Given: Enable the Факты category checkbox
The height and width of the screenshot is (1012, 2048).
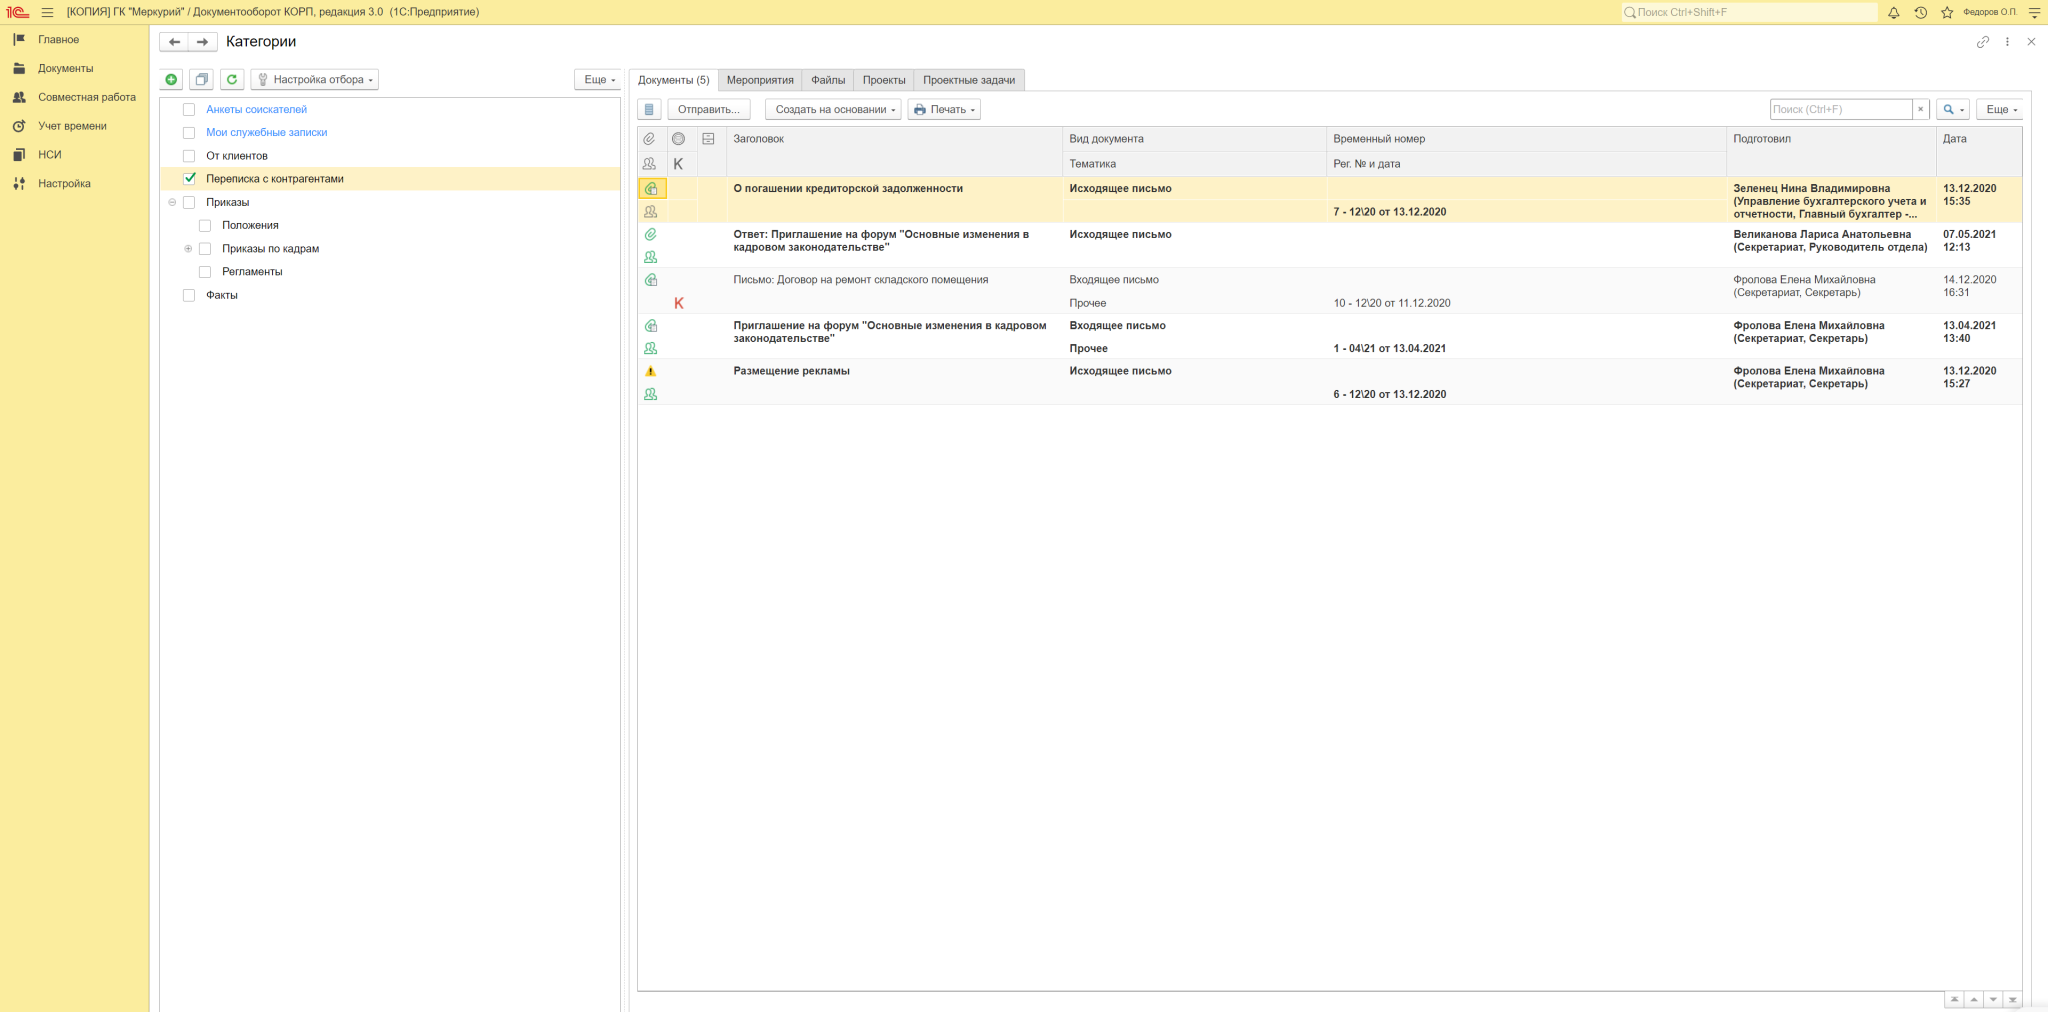Looking at the screenshot, I should click(189, 295).
